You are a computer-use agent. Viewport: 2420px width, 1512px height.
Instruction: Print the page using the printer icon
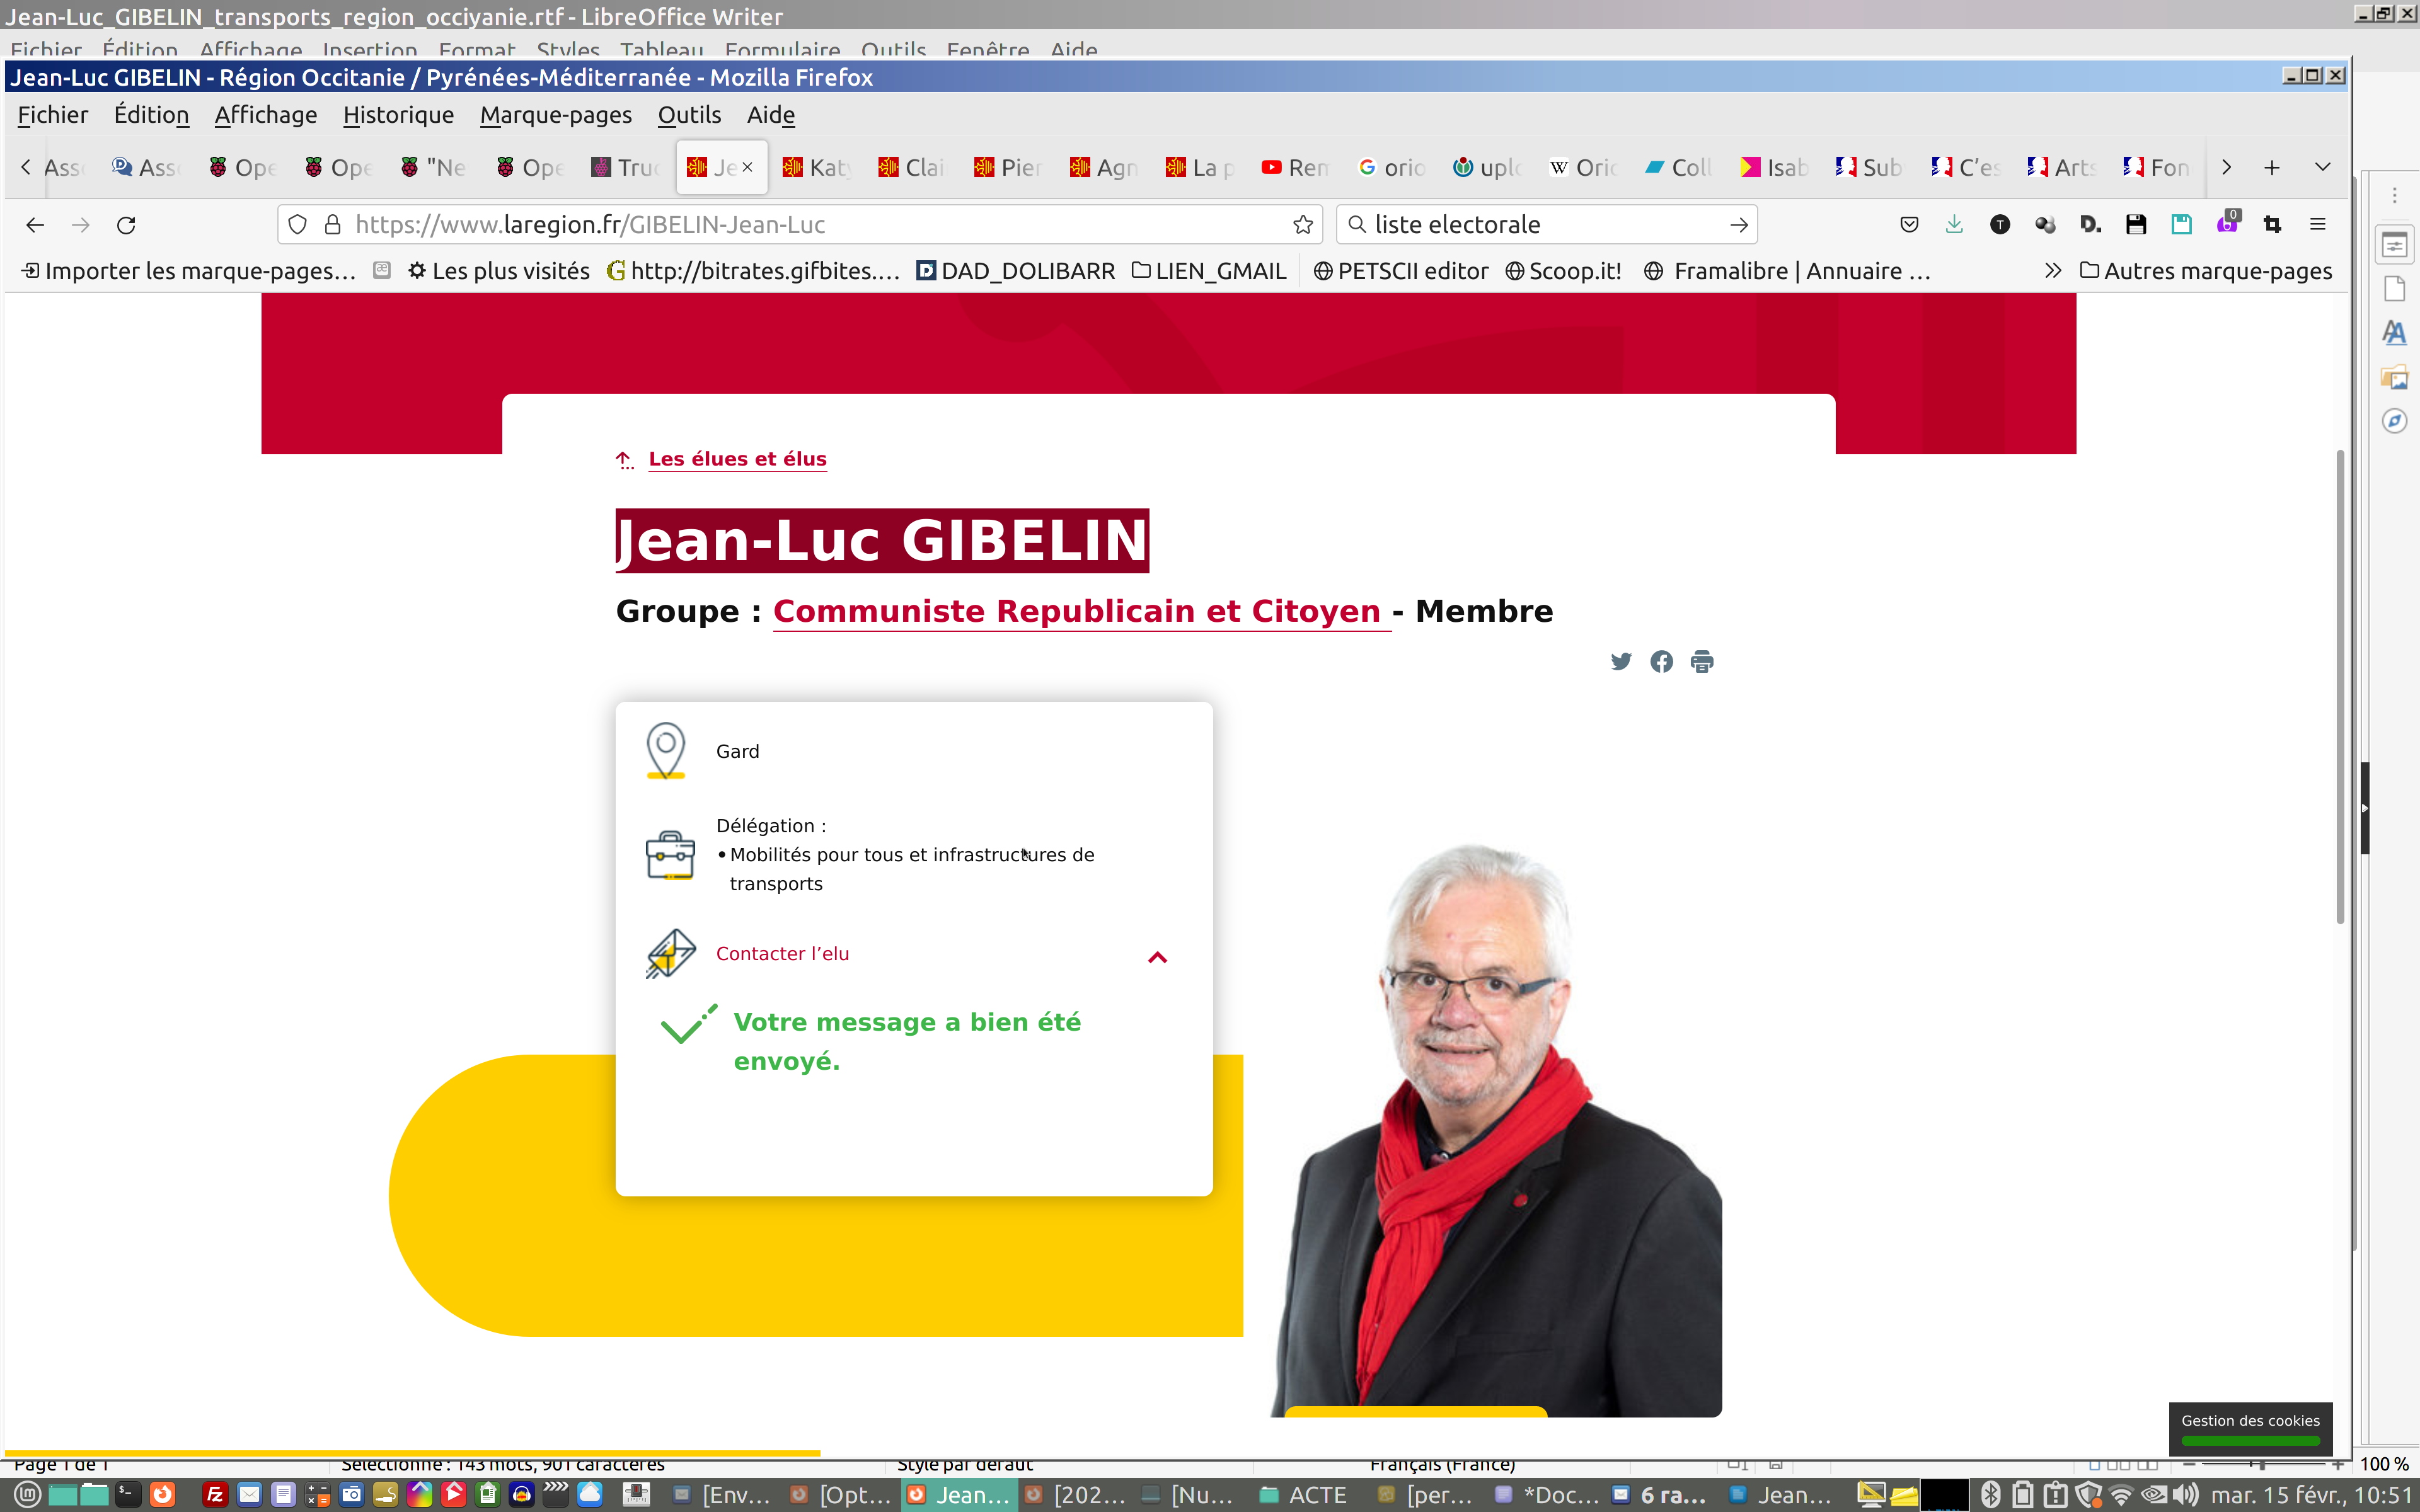click(x=1701, y=661)
